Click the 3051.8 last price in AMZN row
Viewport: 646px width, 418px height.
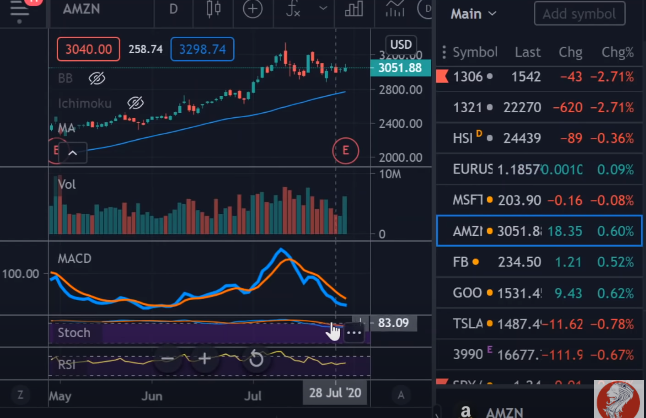coord(519,231)
